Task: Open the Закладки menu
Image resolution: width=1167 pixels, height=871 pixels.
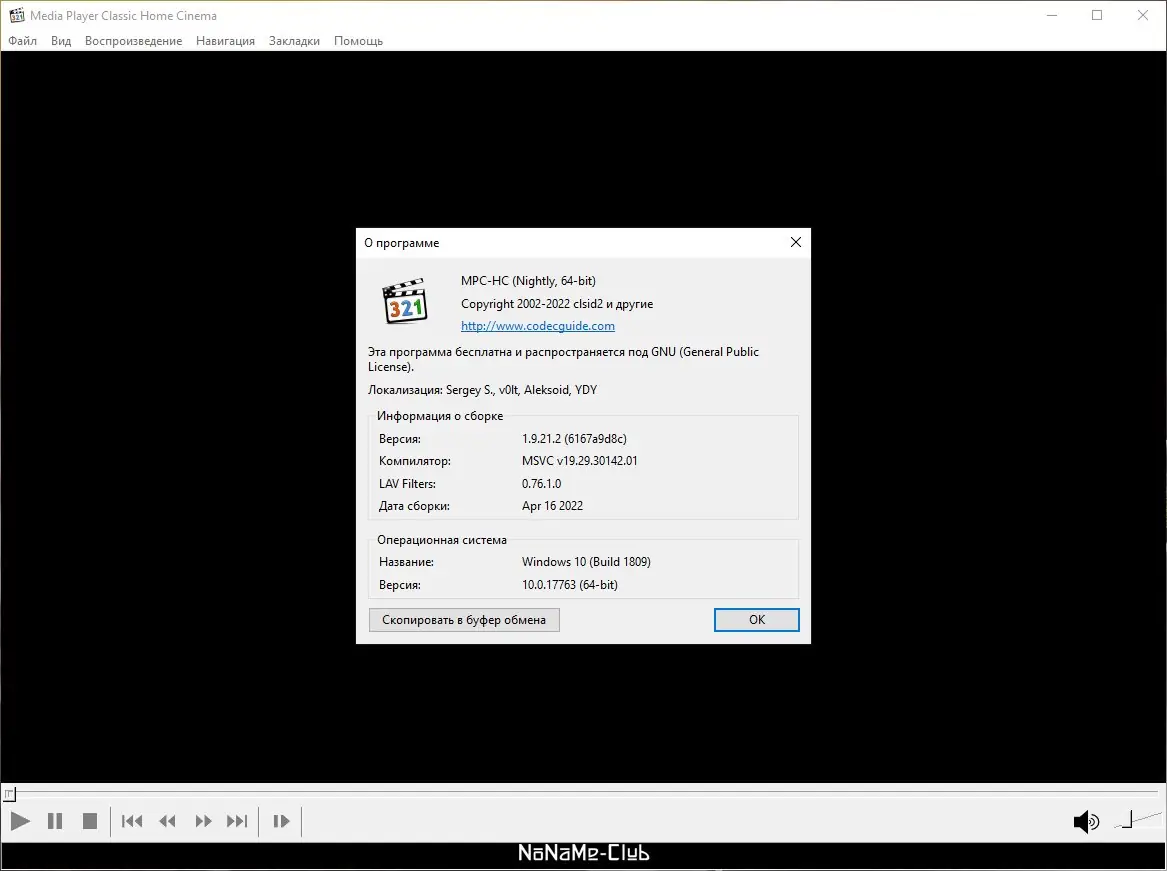Action: 294,41
